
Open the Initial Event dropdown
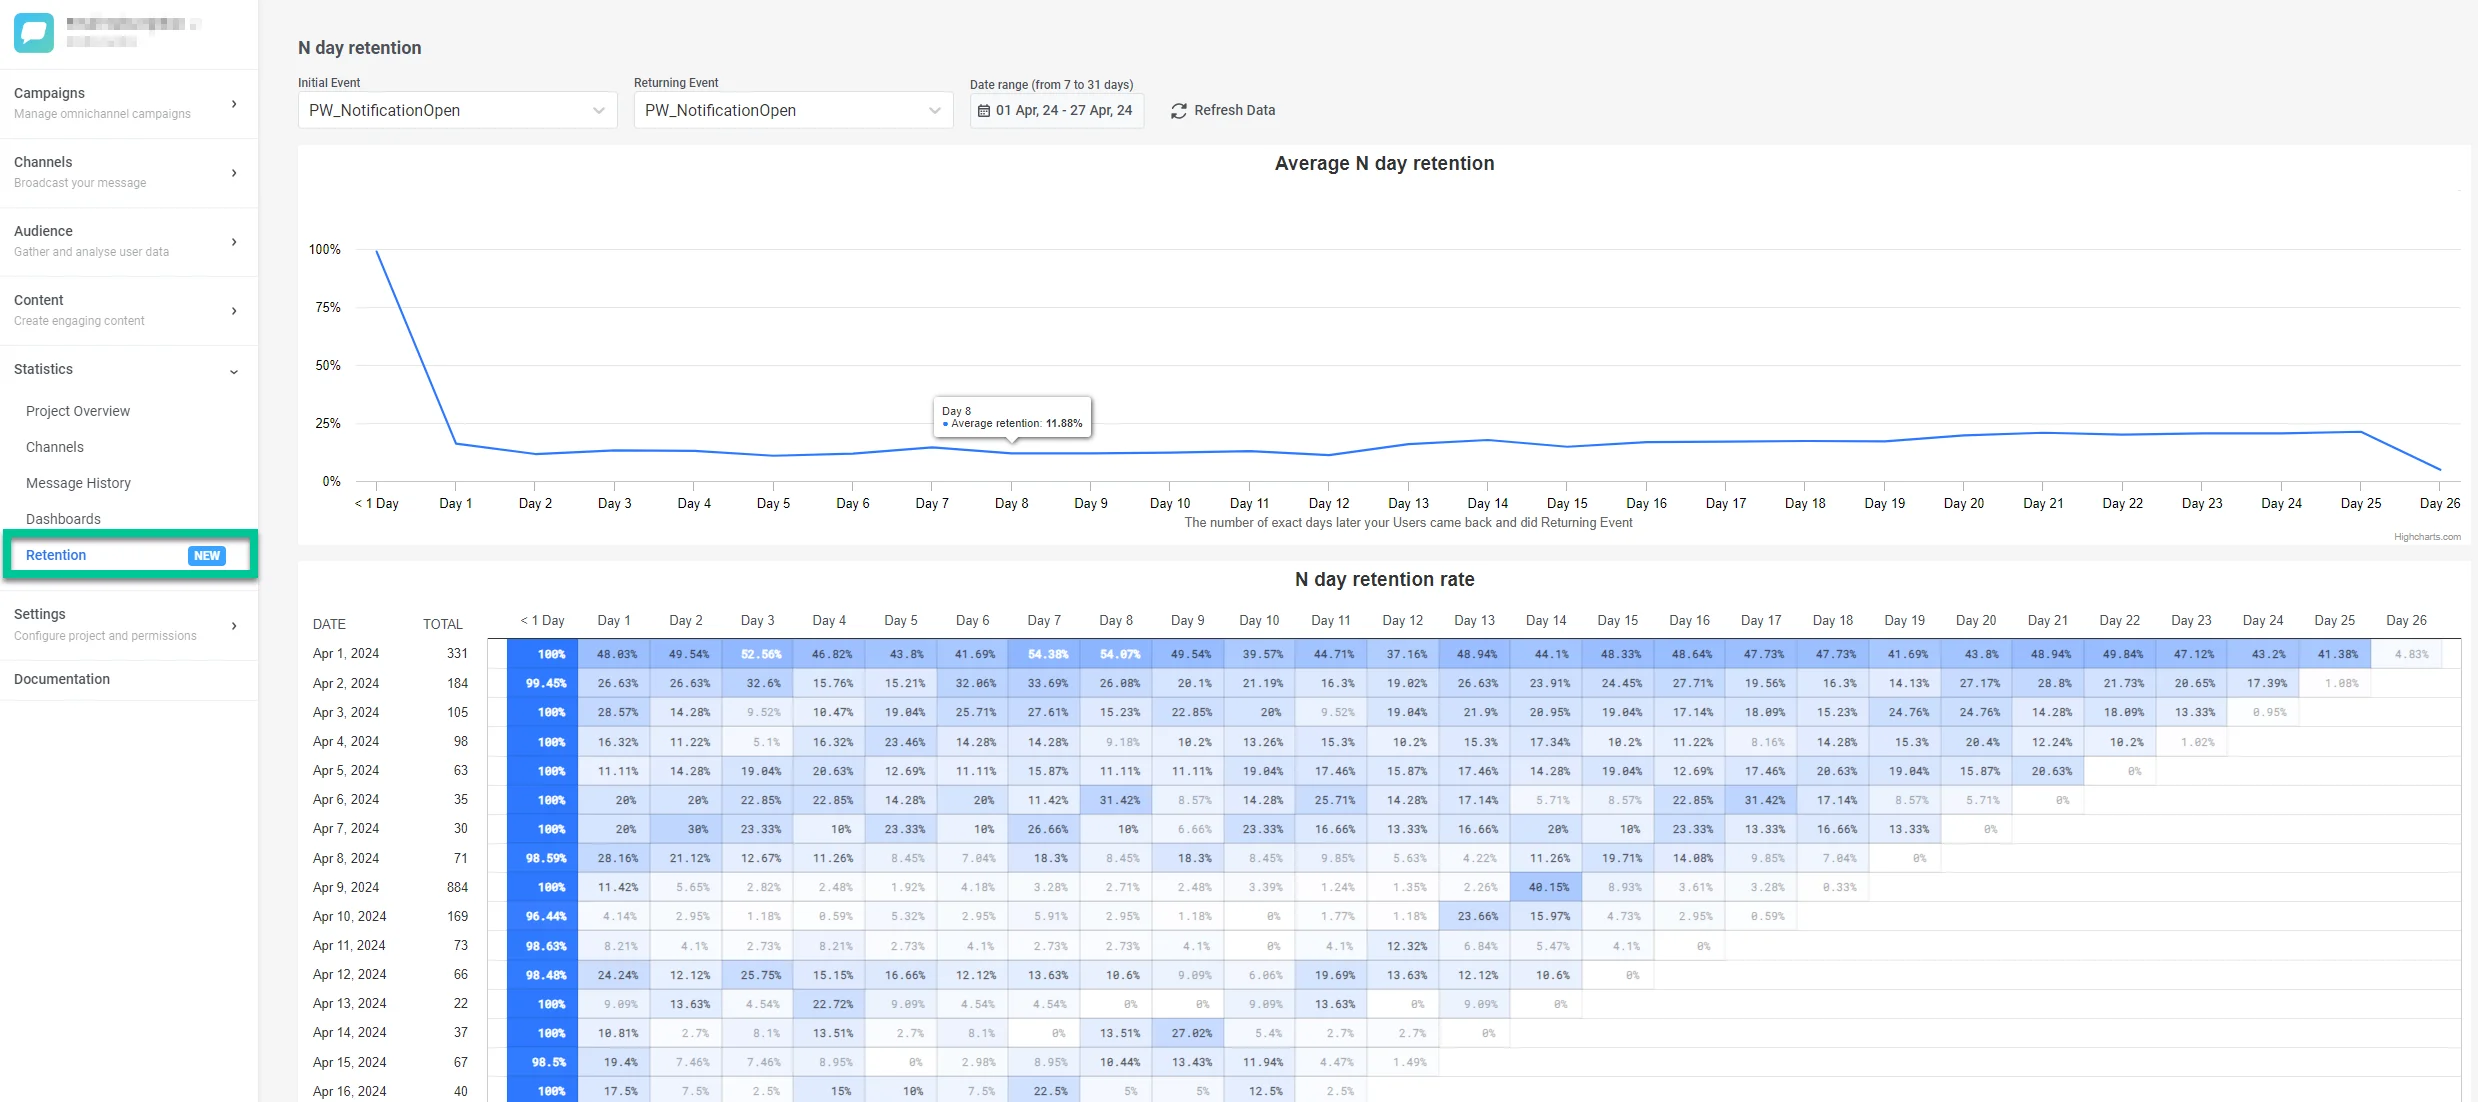coord(457,110)
